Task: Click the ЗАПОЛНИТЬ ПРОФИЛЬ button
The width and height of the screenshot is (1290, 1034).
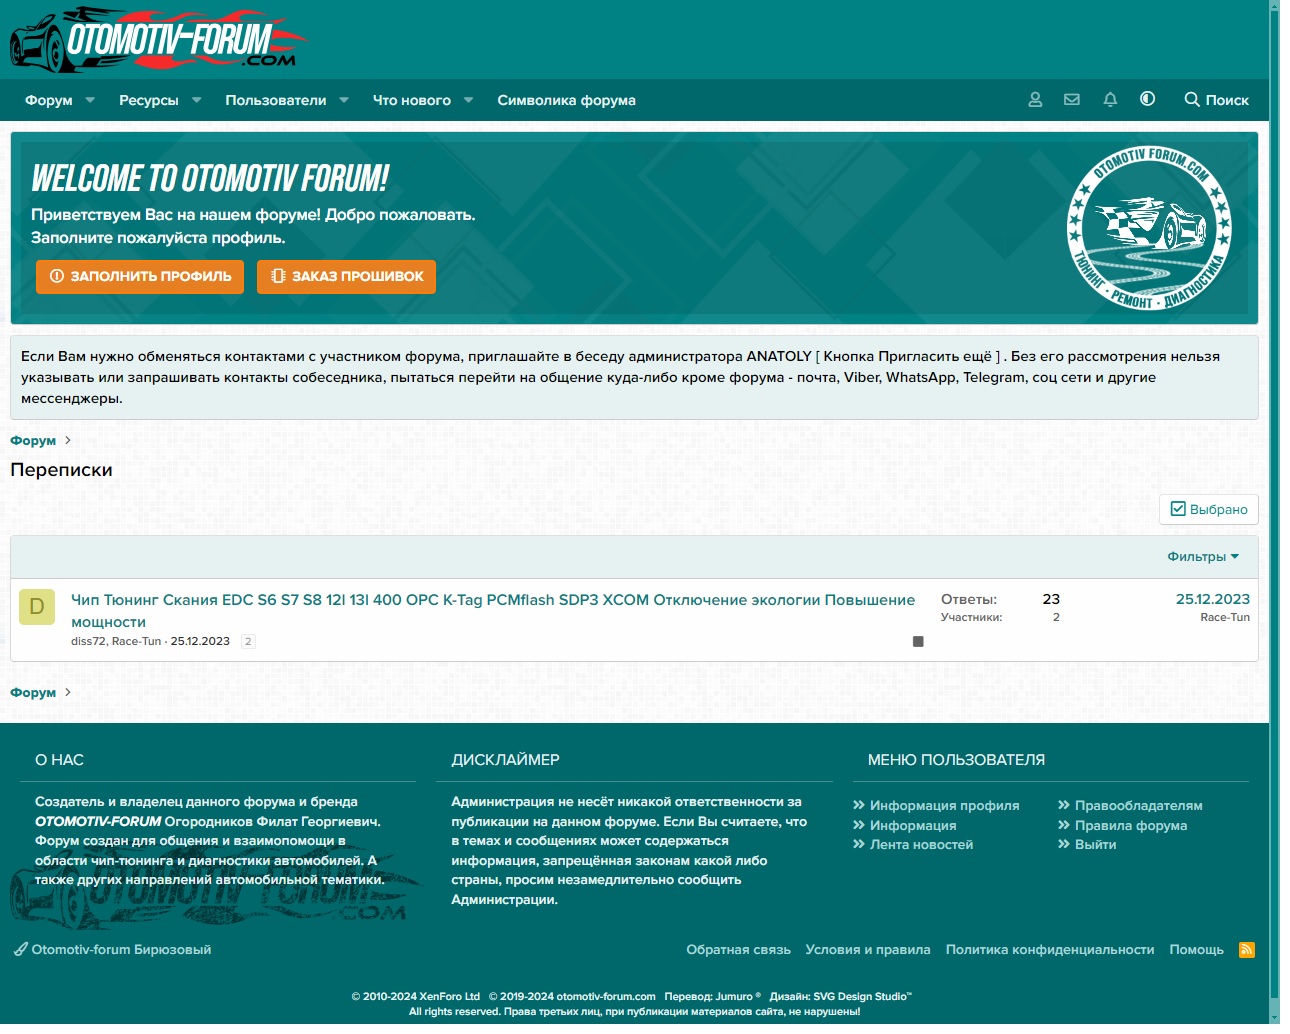Action: click(140, 276)
